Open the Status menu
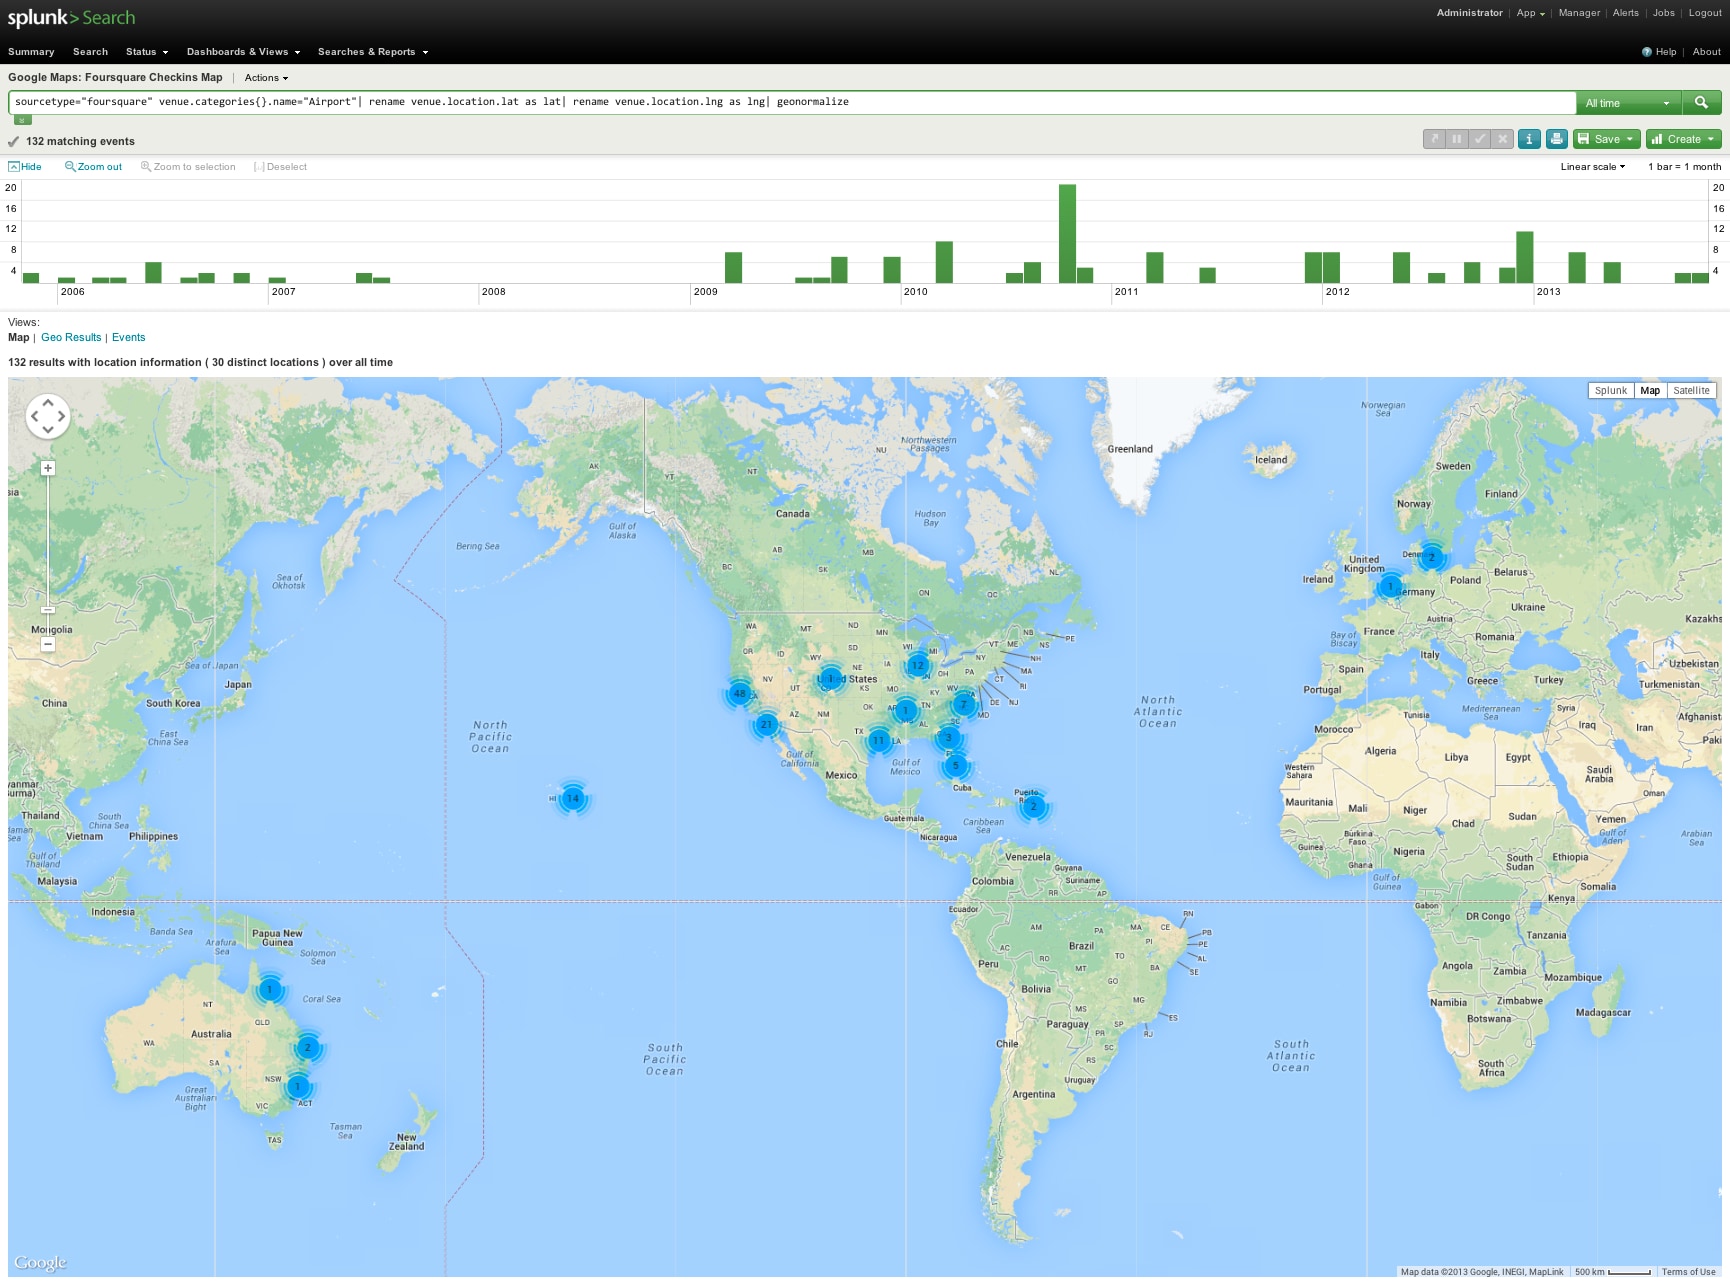The image size is (1730, 1284). [147, 52]
